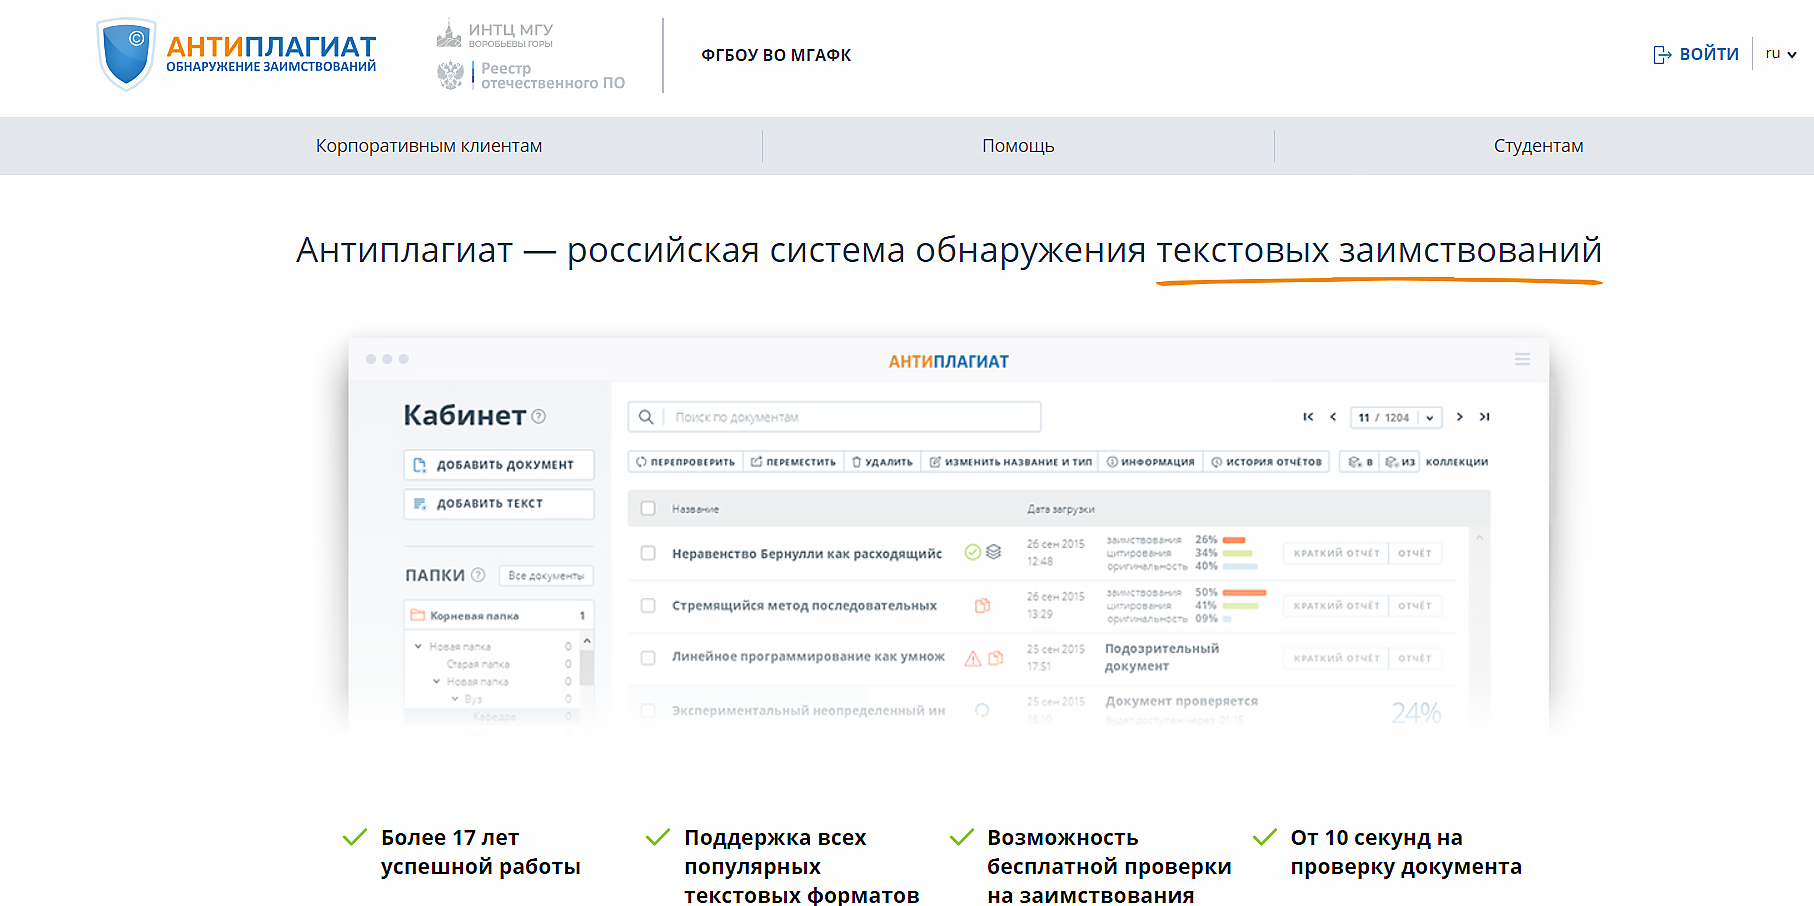
Task: Click orange copy icon on Линейное программирование row
Action: pos(995,658)
